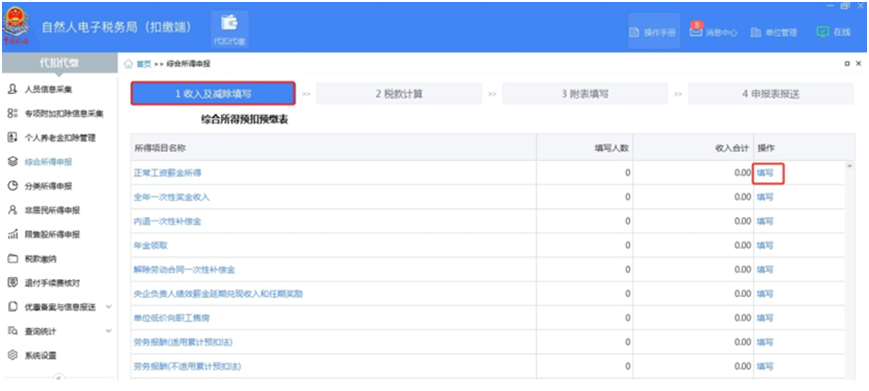Open 劳务报酬(不适用累计预扣法) link

187,366
